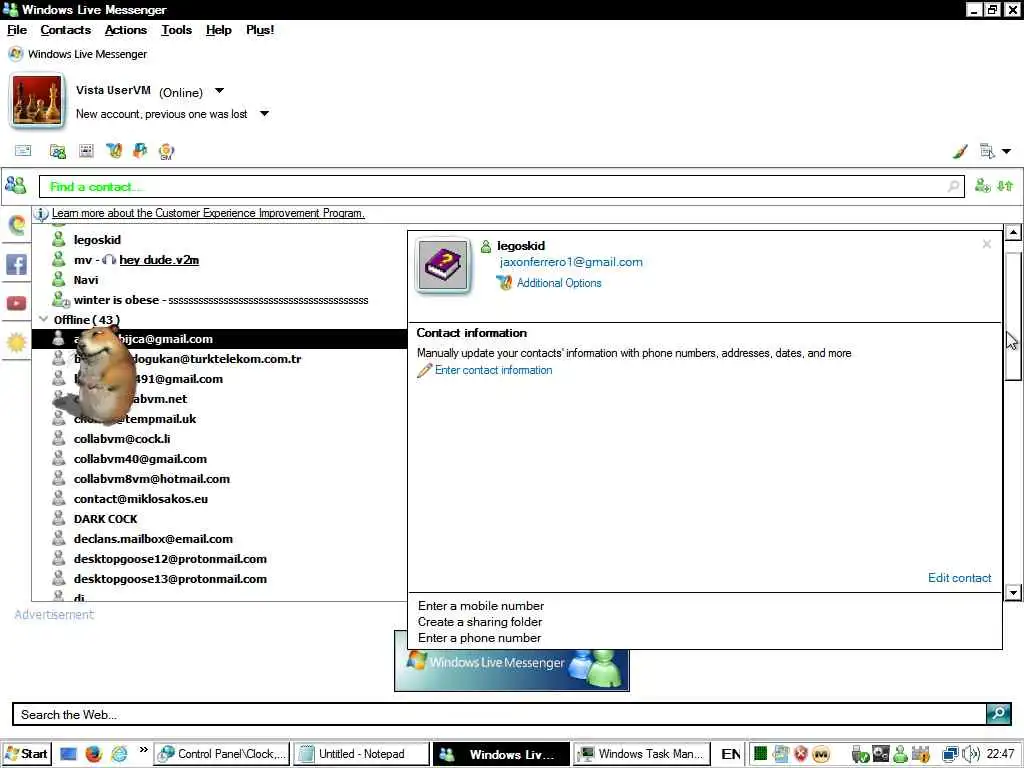Open the Facebook tab in left sidebar
The width and height of the screenshot is (1024, 768).
[x=16, y=264]
